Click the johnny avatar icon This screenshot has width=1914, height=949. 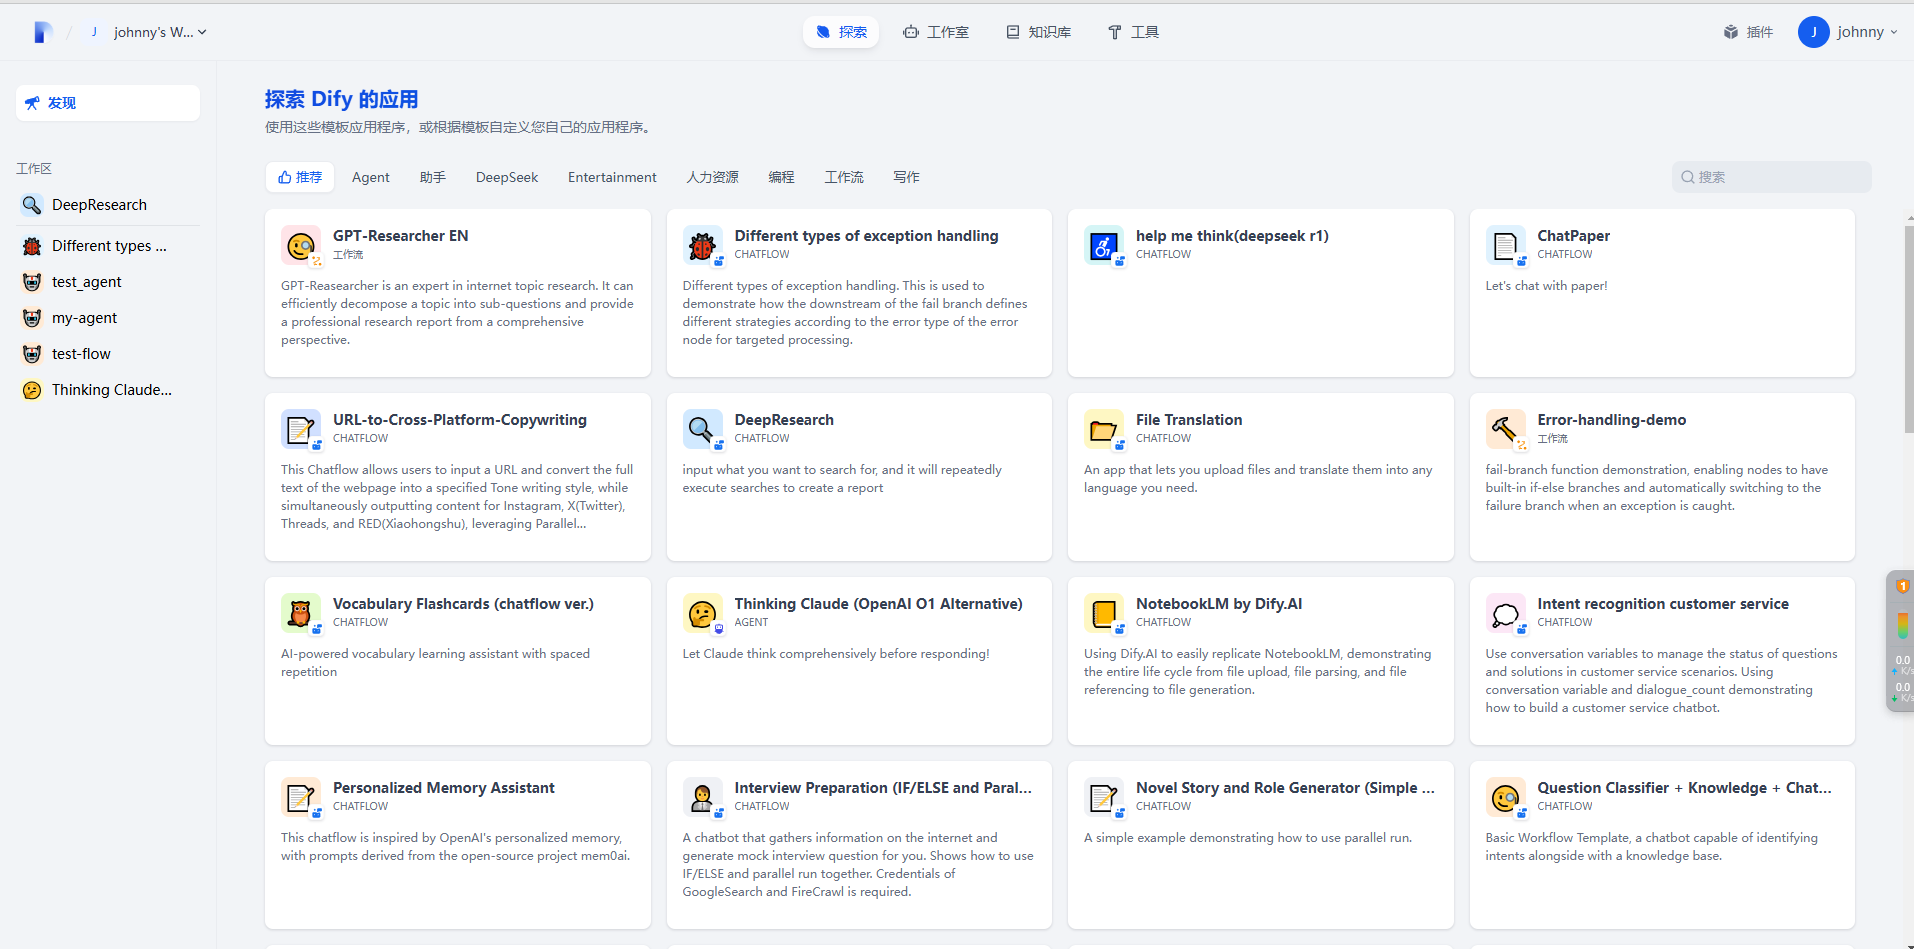1813,32
